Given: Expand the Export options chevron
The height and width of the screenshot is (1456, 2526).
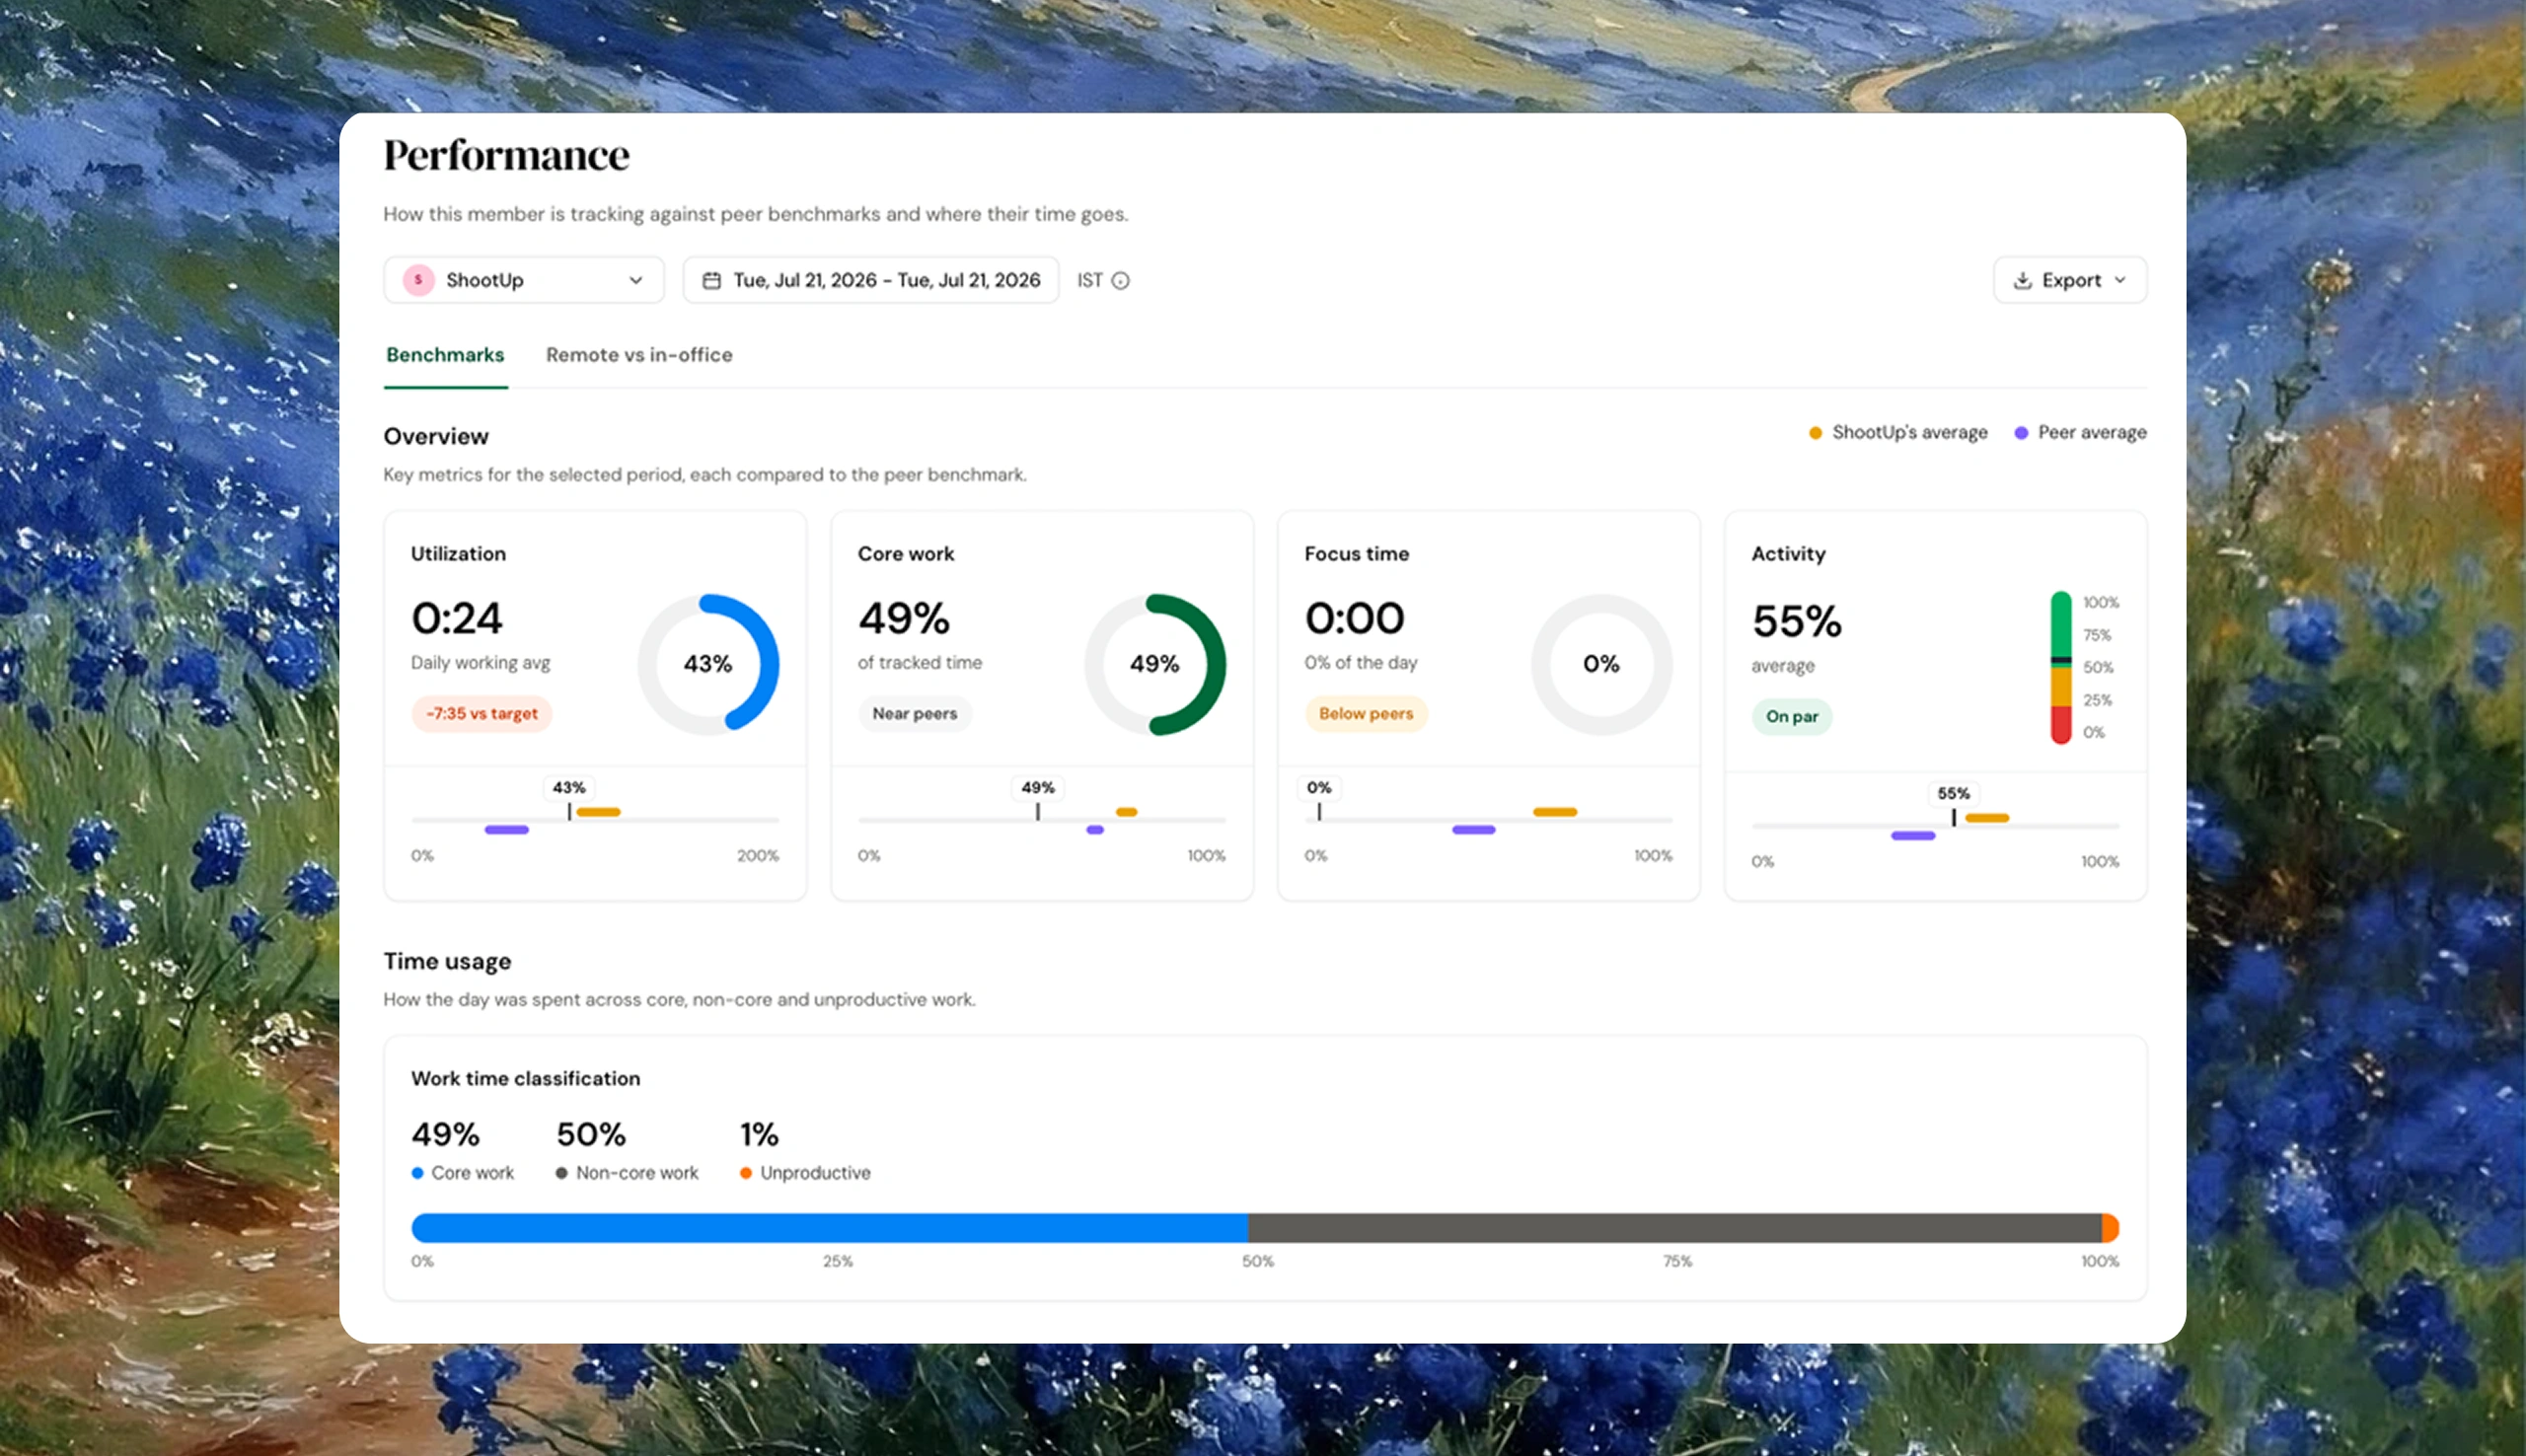Looking at the screenshot, I should point(2119,281).
